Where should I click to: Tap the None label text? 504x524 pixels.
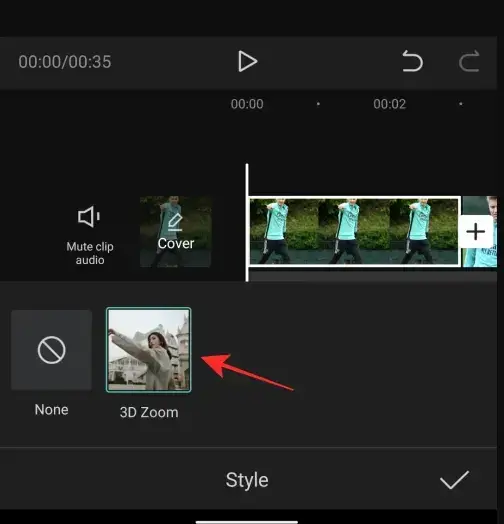(51, 410)
